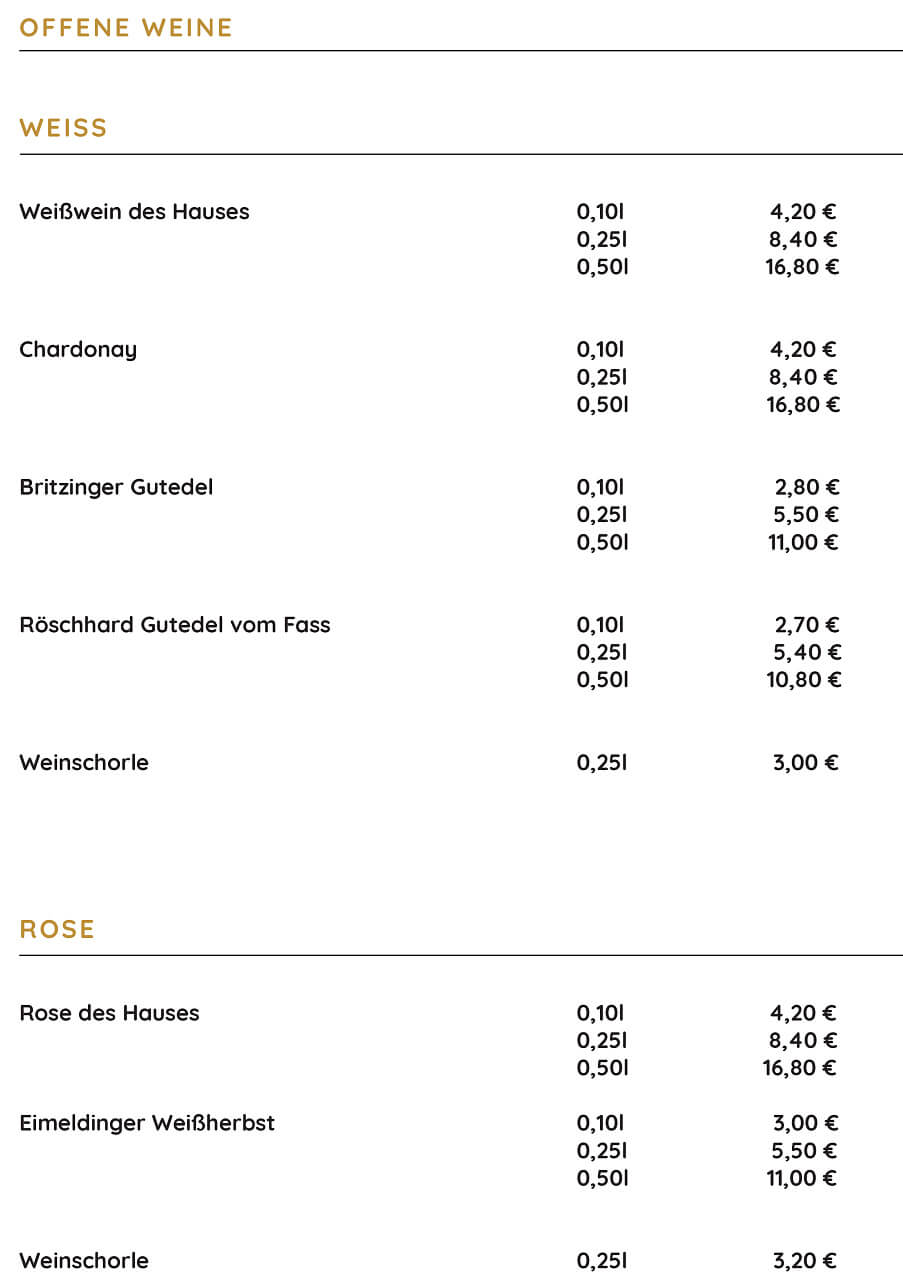The image size is (903, 1278).
Task: Click the 10,80 € price
Action: pos(804,680)
